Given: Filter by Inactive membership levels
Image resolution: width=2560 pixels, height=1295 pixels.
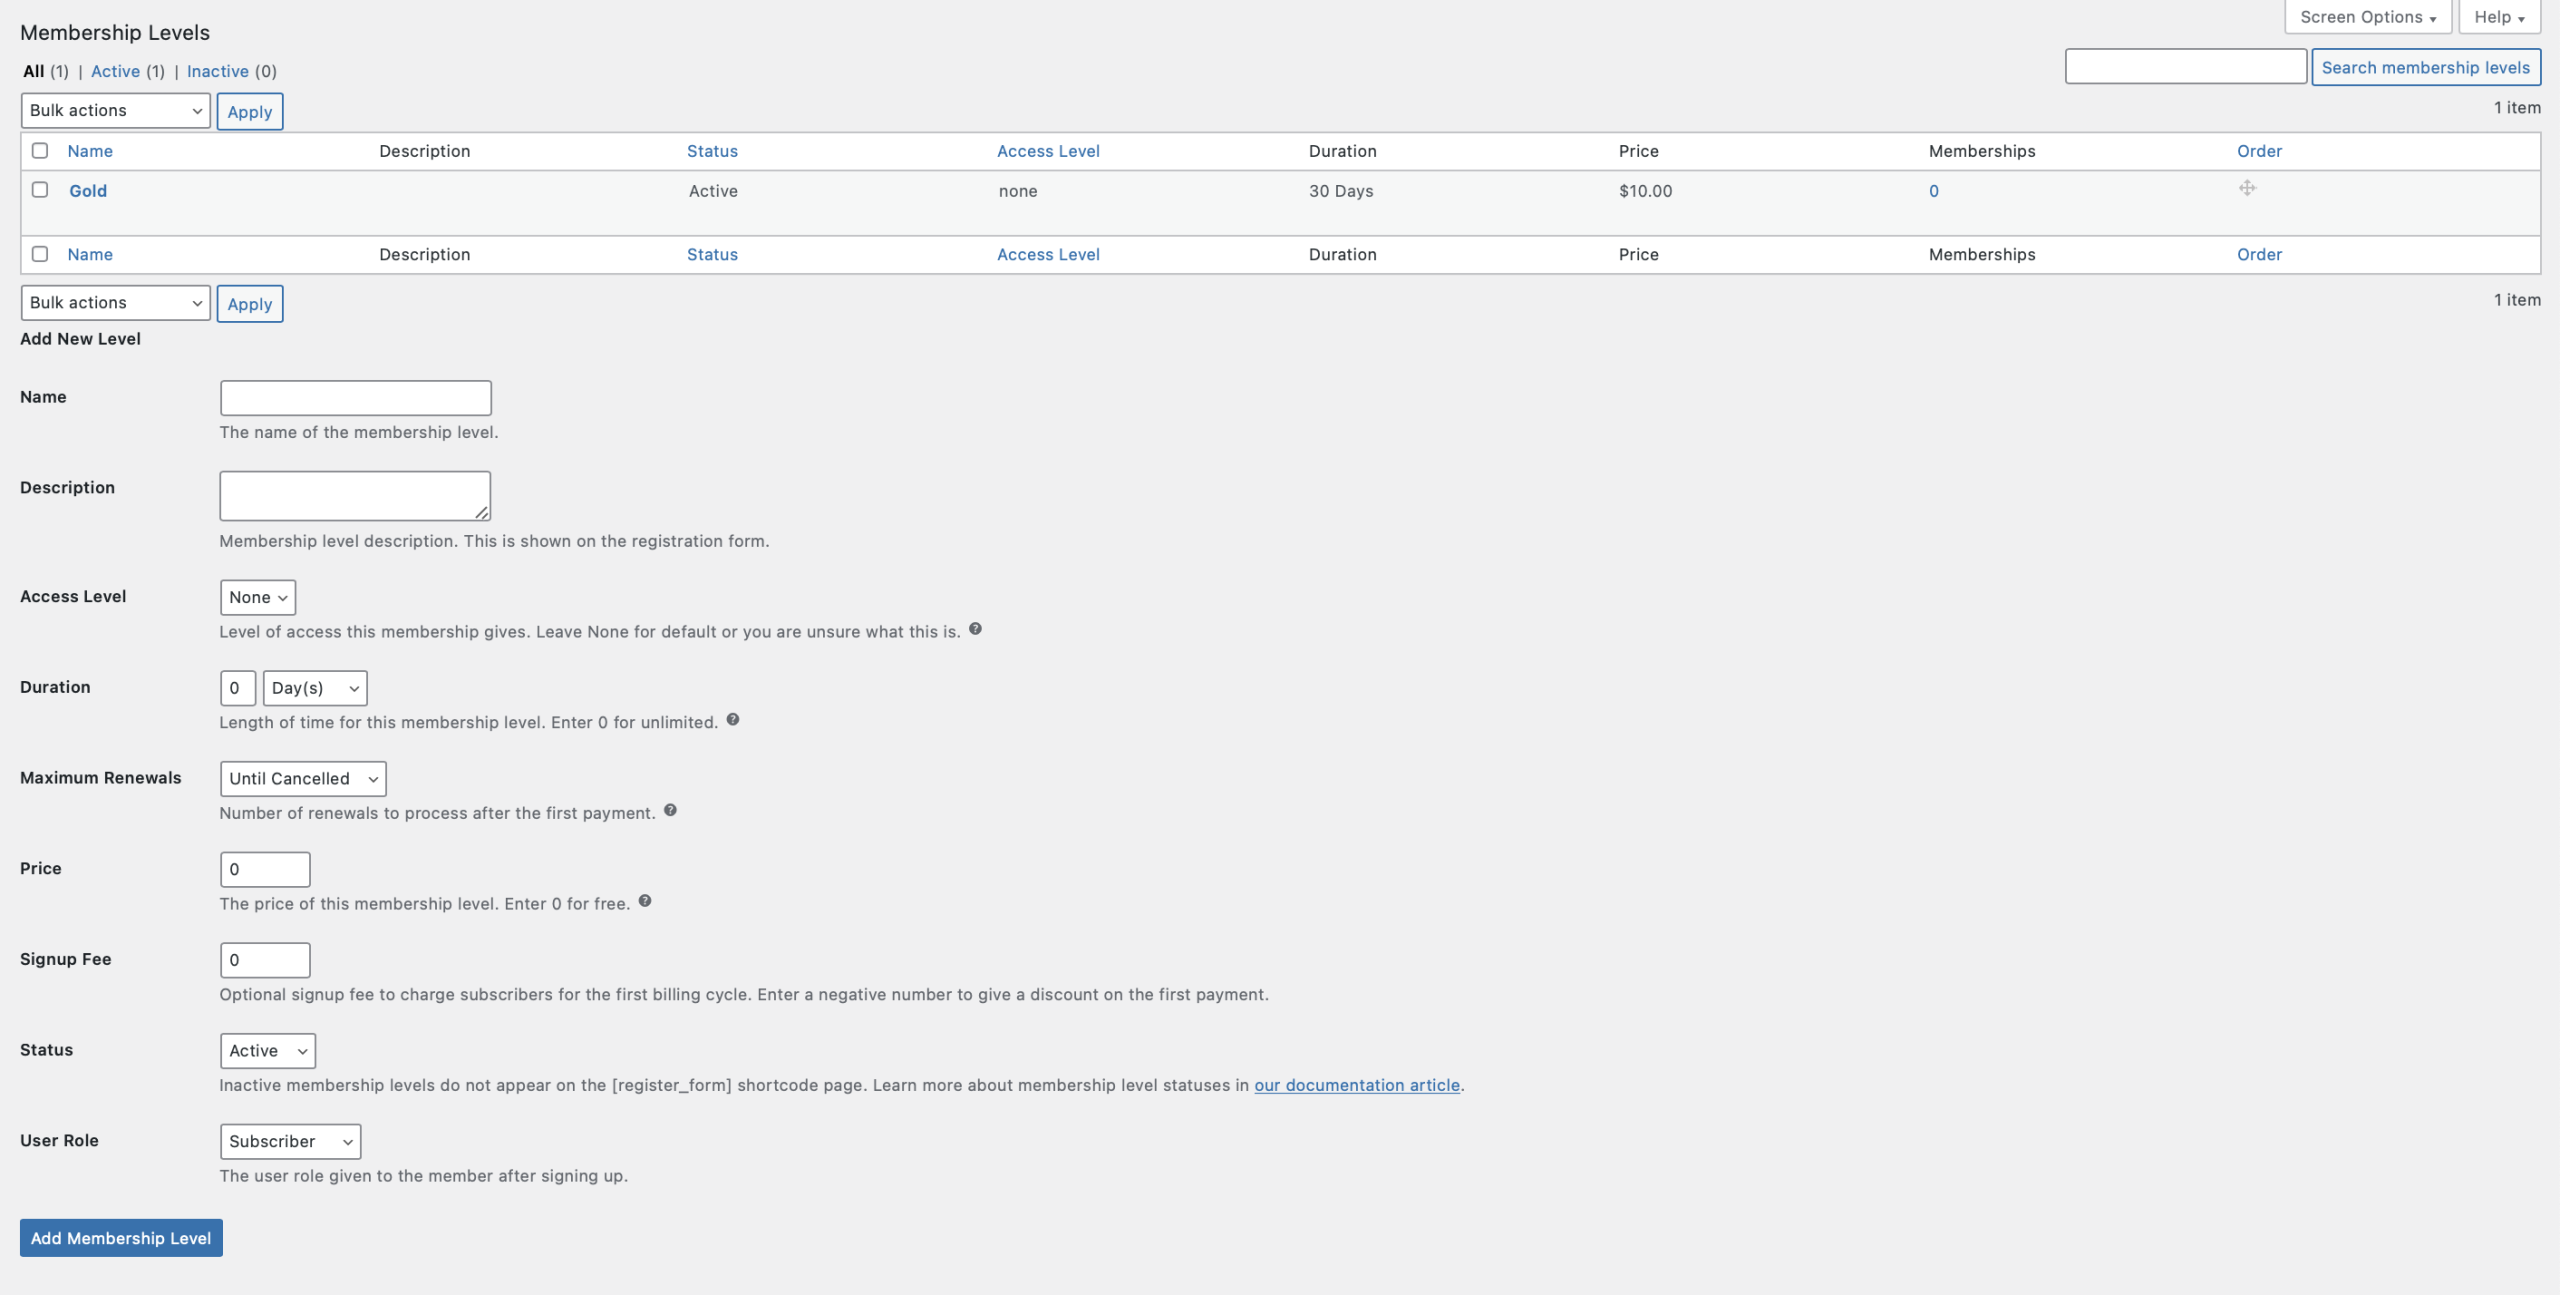Looking at the screenshot, I should point(218,71).
